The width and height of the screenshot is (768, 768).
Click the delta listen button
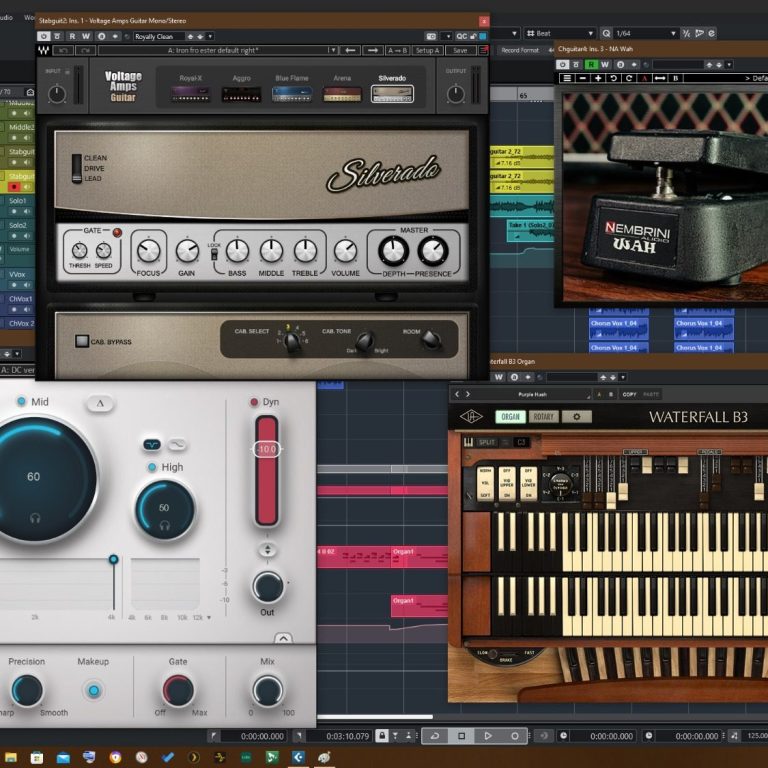coord(100,403)
